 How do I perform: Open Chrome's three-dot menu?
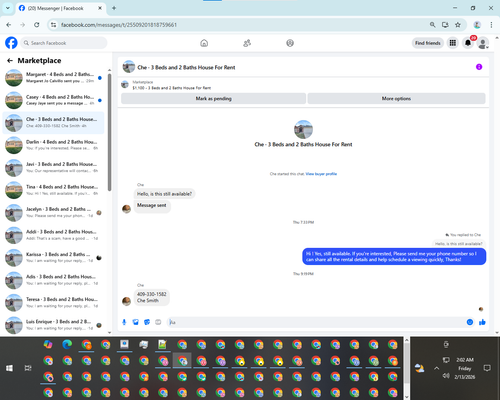pyautogui.click(x=491, y=25)
